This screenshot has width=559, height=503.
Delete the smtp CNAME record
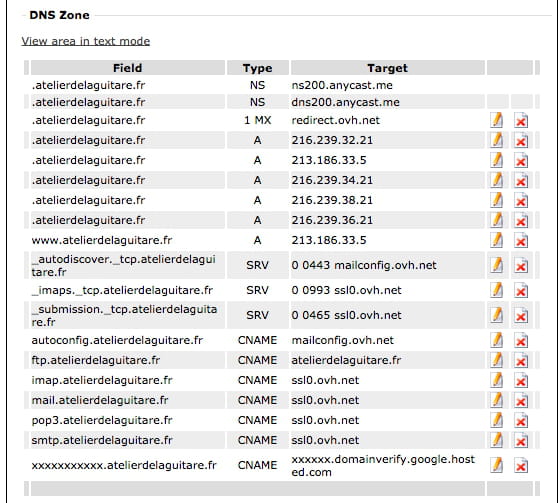click(x=521, y=440)
